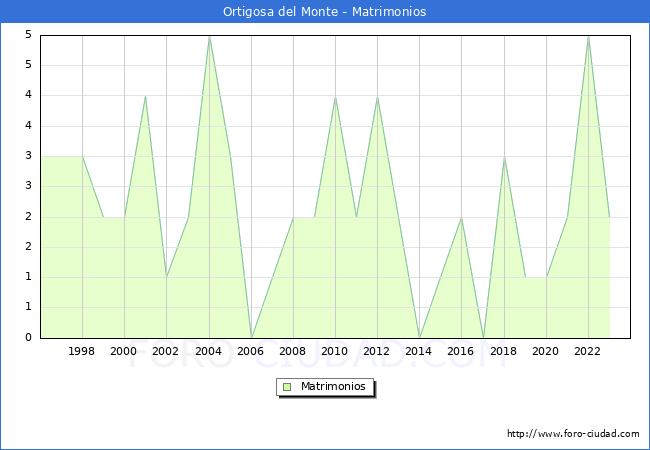Select the 1998 x-axis label
This screenshot has width=650, height=450.
[82, 351]
